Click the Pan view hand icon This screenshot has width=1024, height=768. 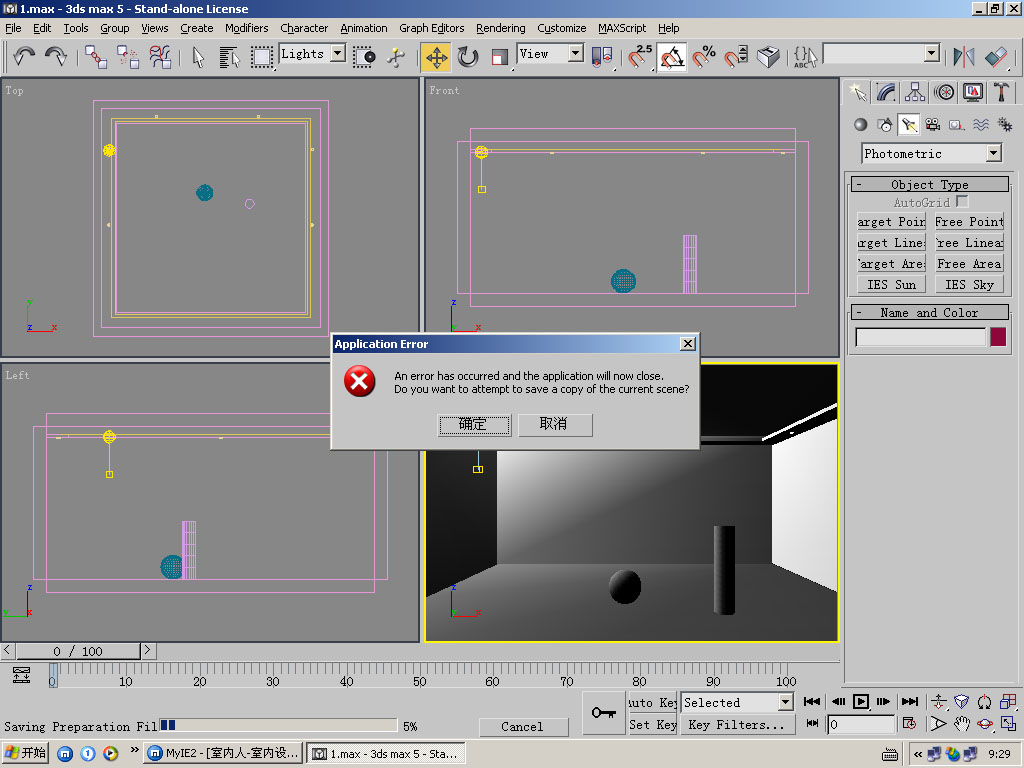tap(961, 723)
